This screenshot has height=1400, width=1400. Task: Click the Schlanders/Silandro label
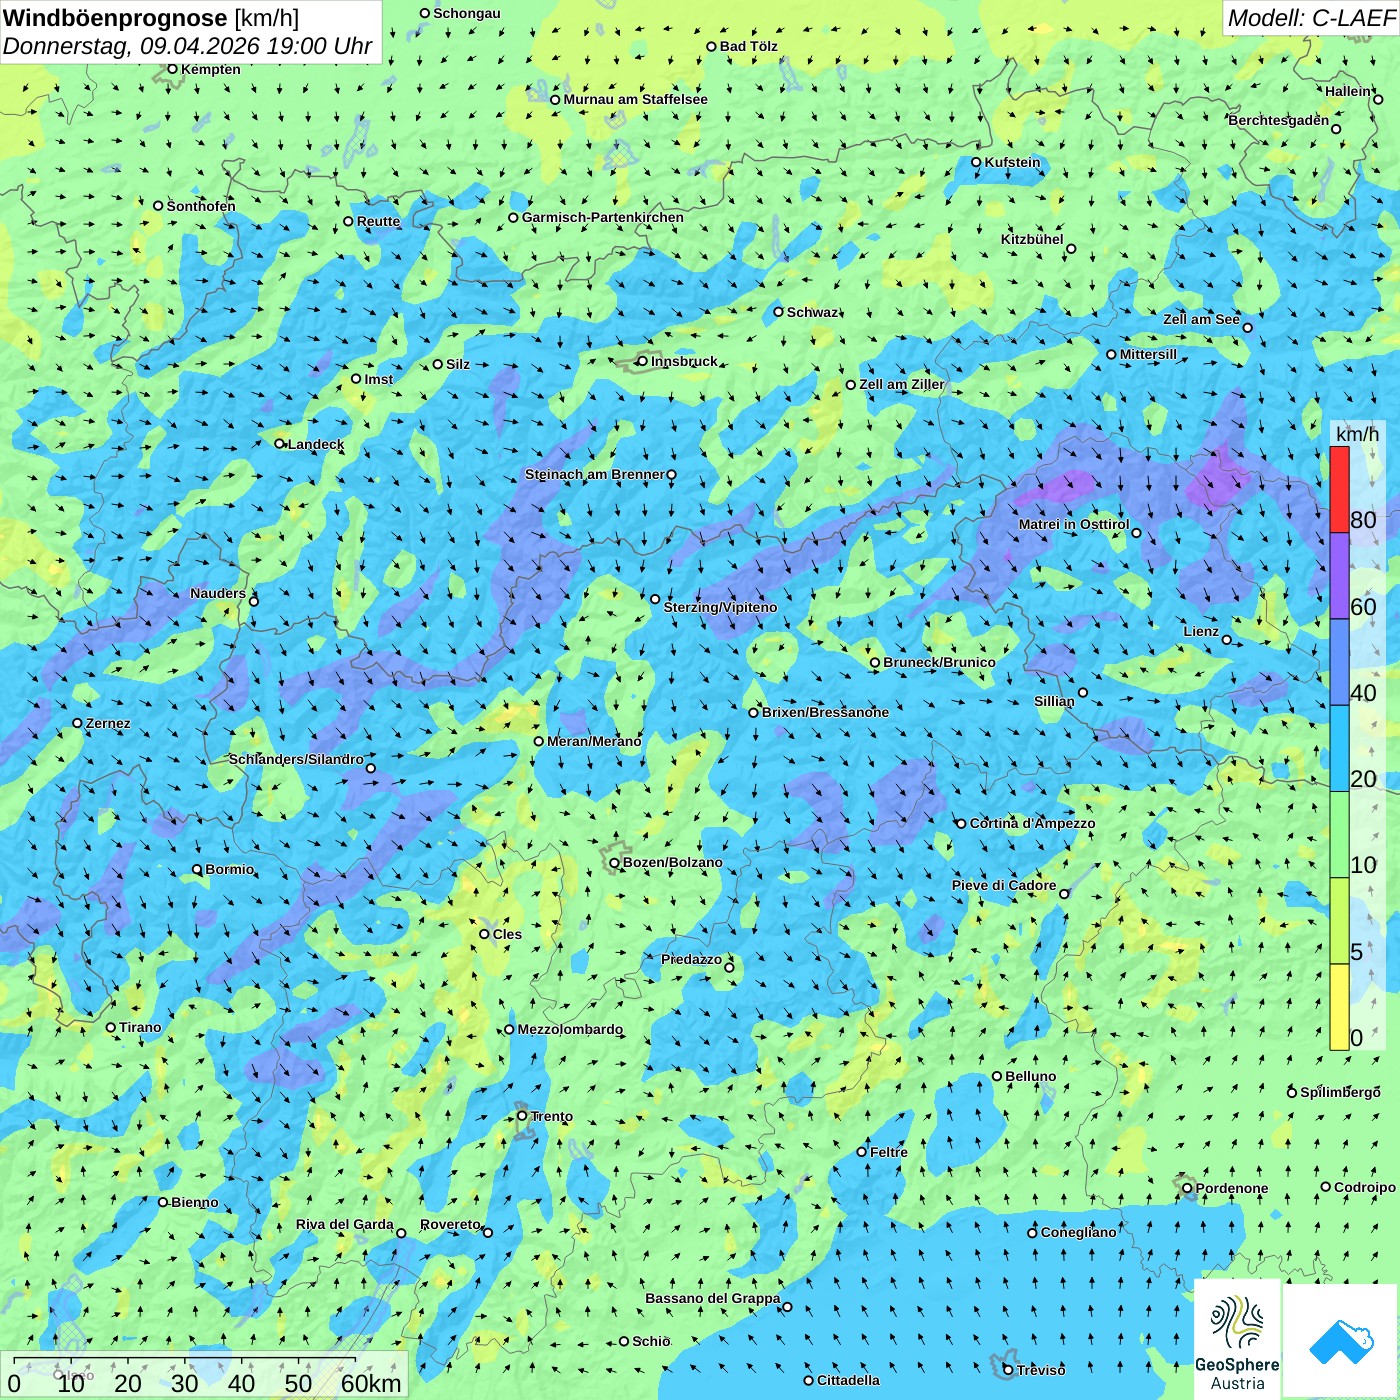(296, 759)
